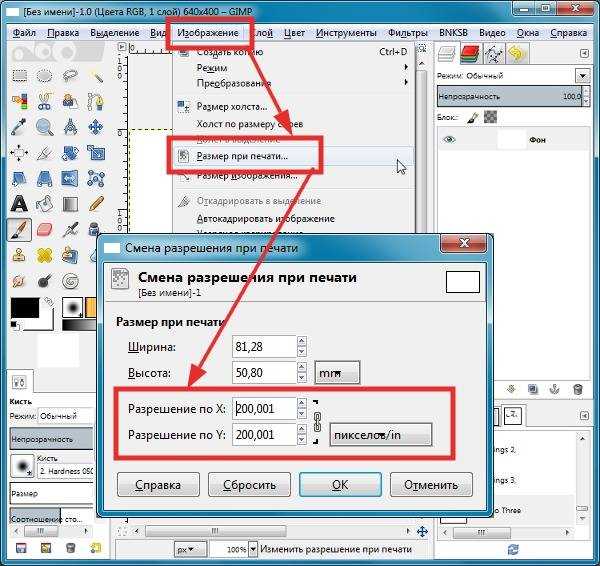Select the Bucket Fill tool
Screen dimensions: 600x566
click(44, 204)
